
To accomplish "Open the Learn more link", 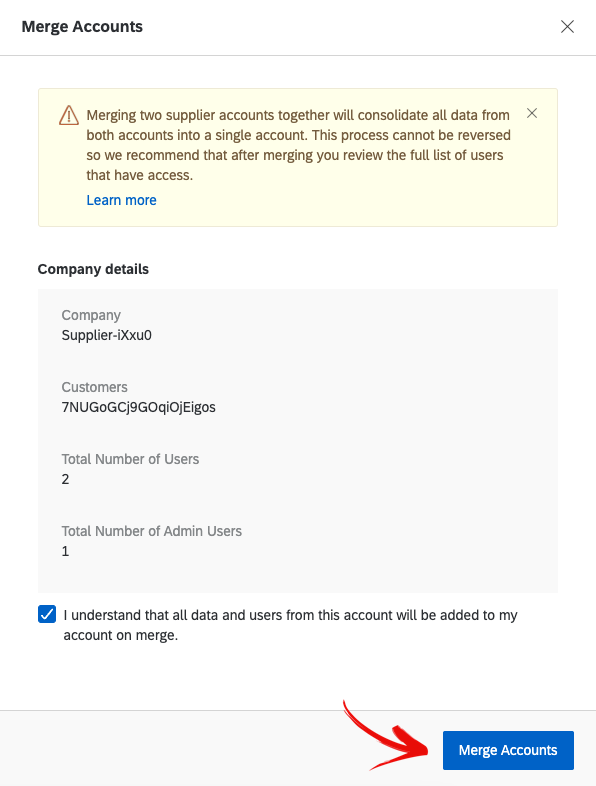I will 121,200.
